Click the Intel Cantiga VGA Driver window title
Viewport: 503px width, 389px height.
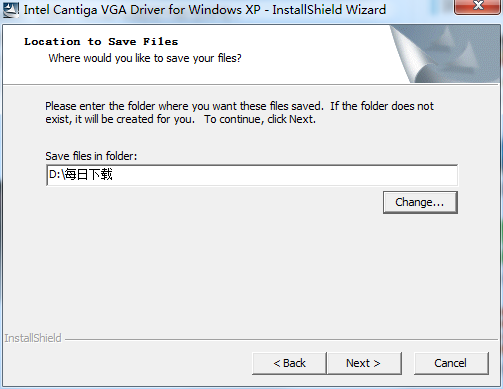pos(205,10)
